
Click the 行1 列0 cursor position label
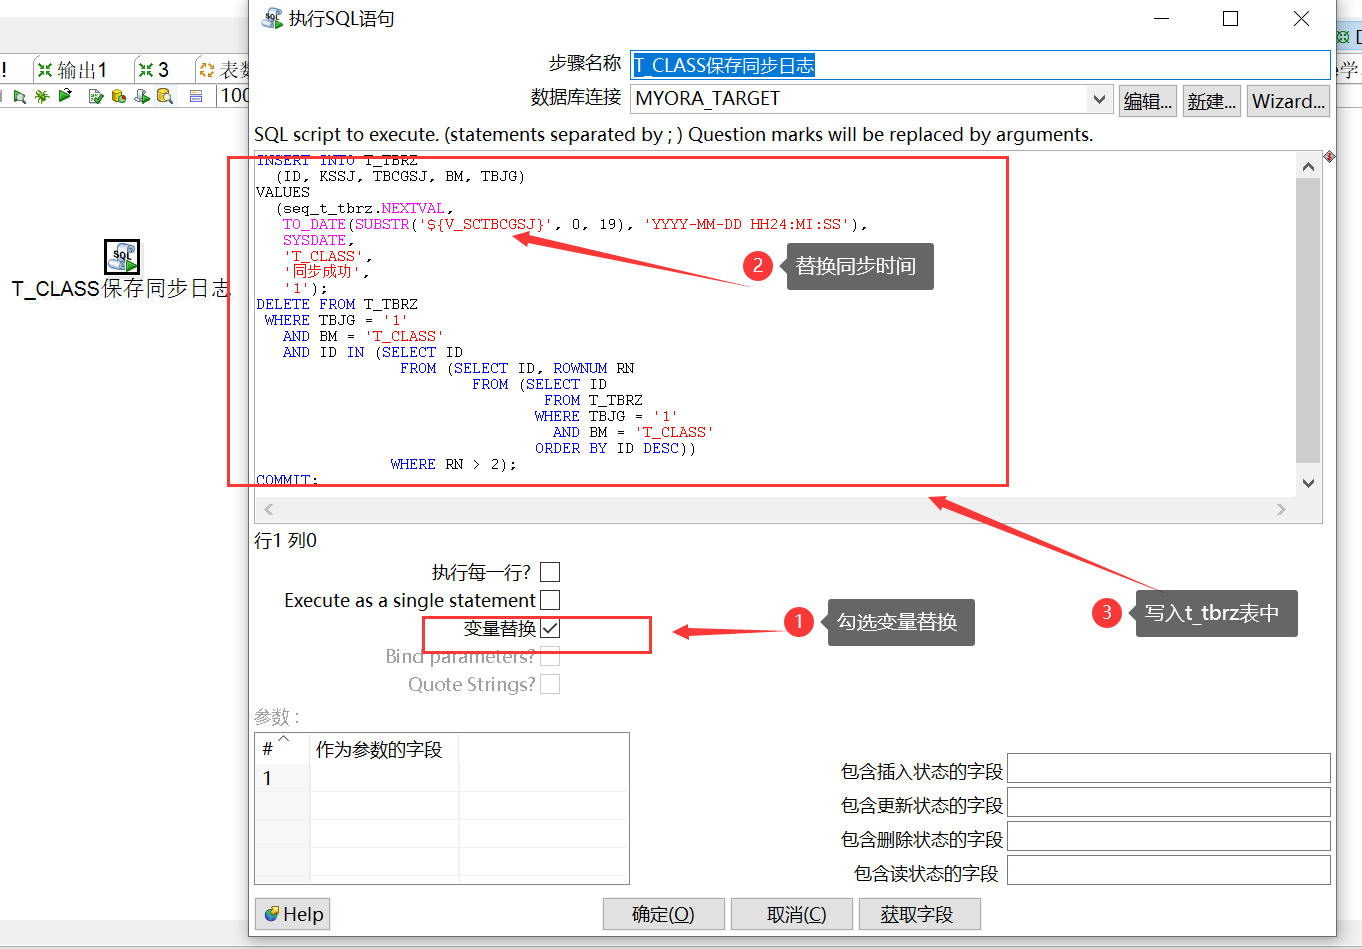(285, 541)
